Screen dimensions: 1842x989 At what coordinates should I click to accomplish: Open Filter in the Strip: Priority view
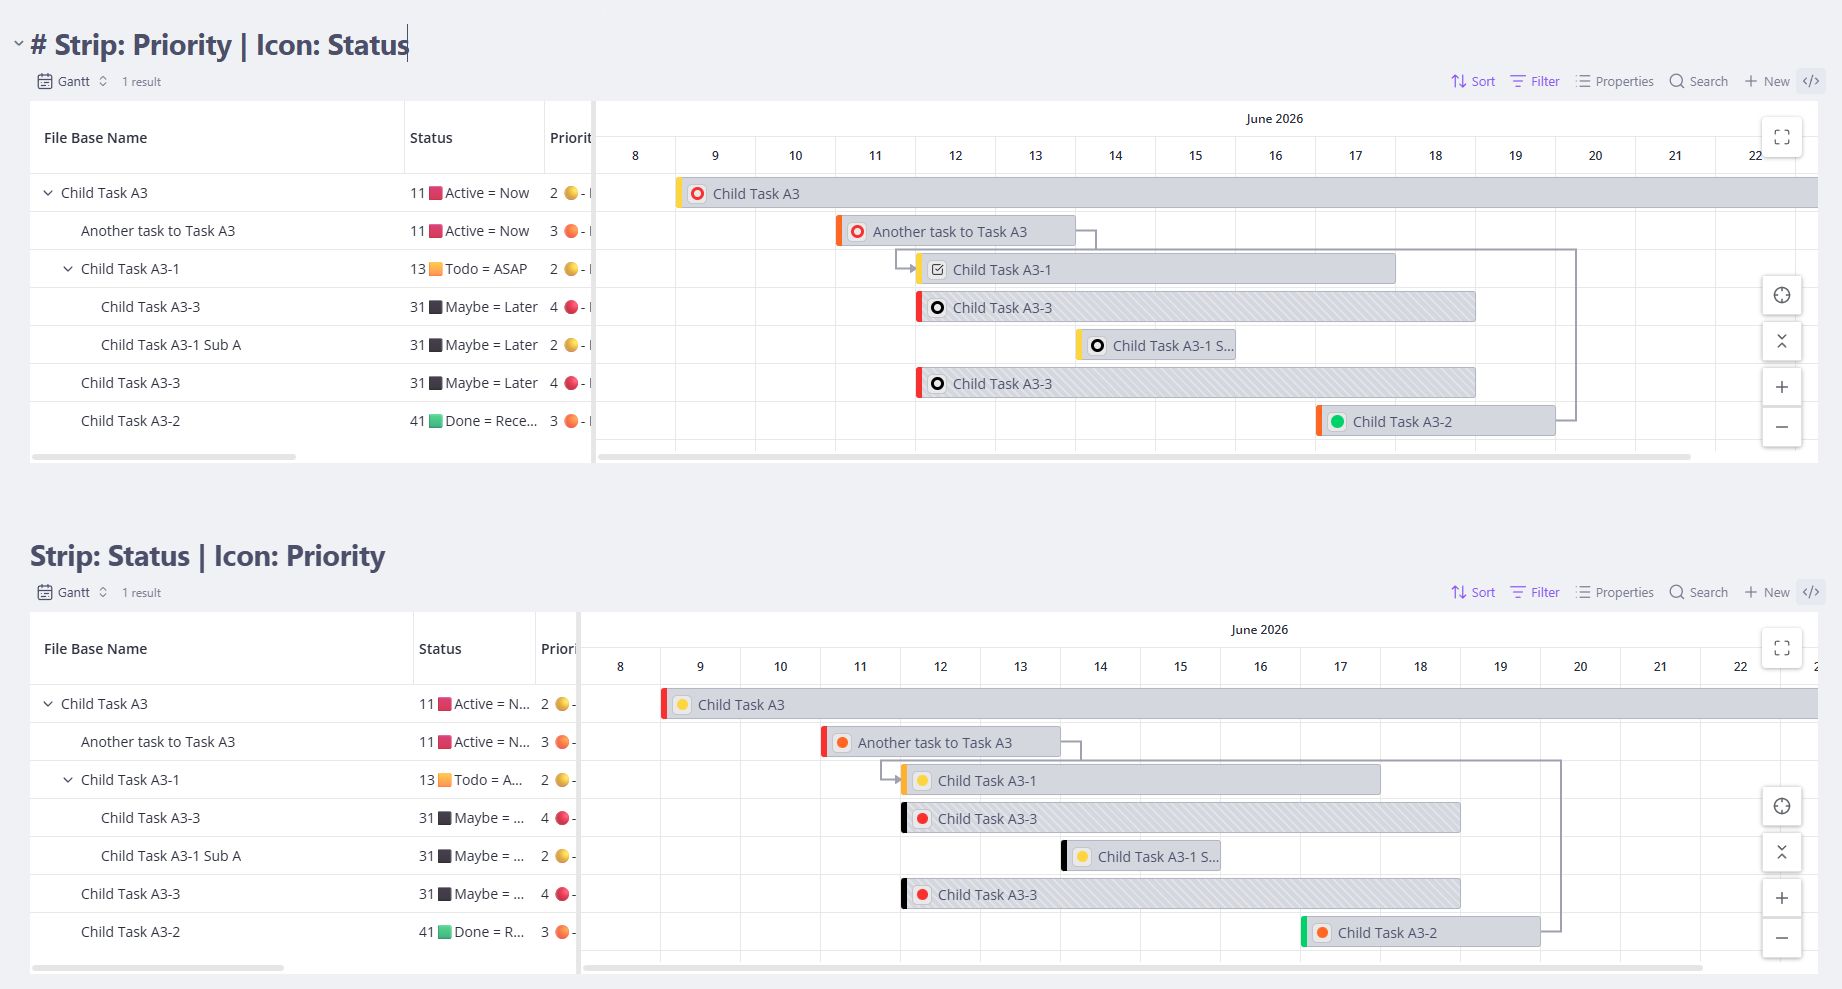coord(1535,82)
